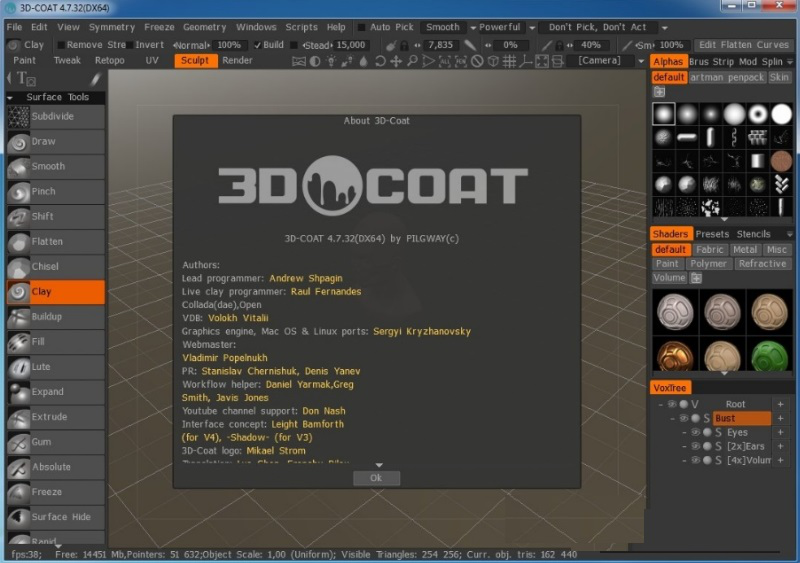
Task: Collapse the Surface Tools section
Action: [10, 97]
